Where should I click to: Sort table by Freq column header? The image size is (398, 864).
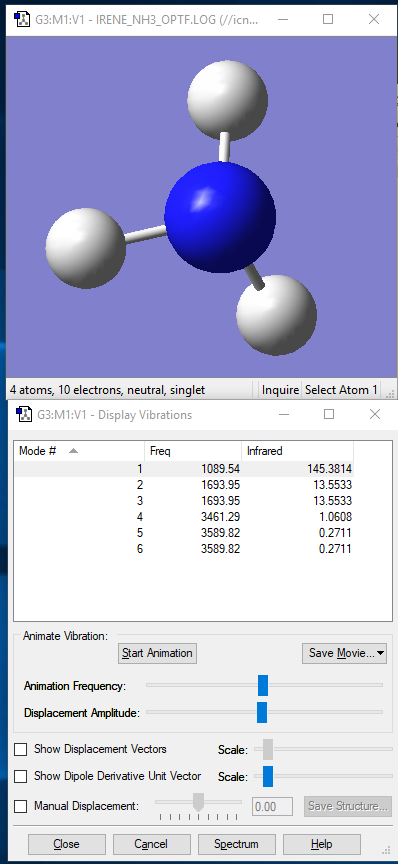[193, 451]
